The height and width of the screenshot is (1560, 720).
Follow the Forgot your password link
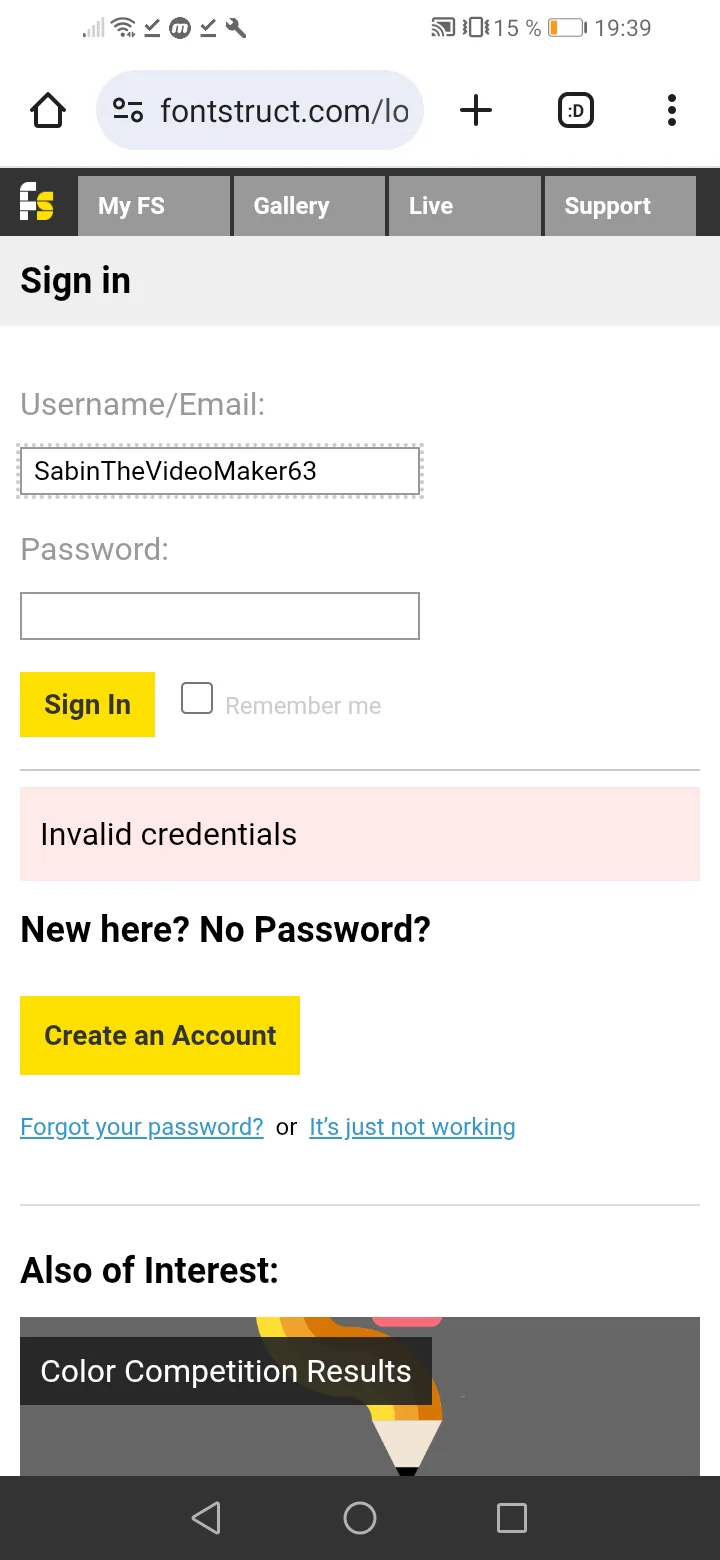tap(142, 1127)
